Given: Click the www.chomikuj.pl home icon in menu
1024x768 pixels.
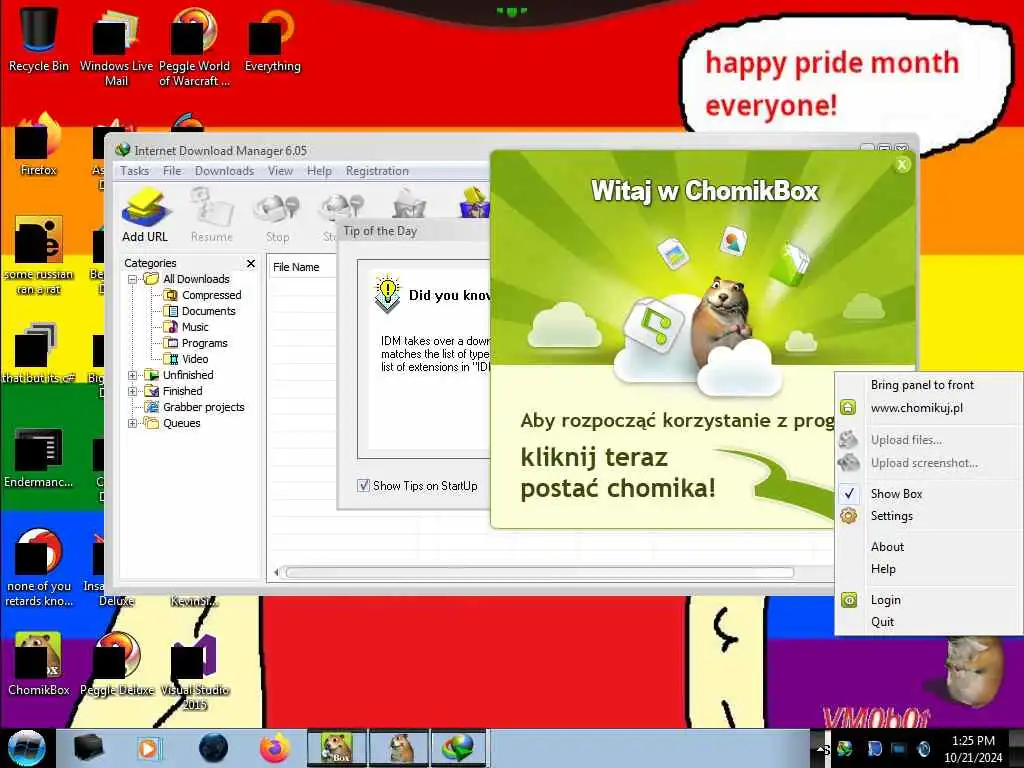Looking at the screenshot, I should point(848,408).
